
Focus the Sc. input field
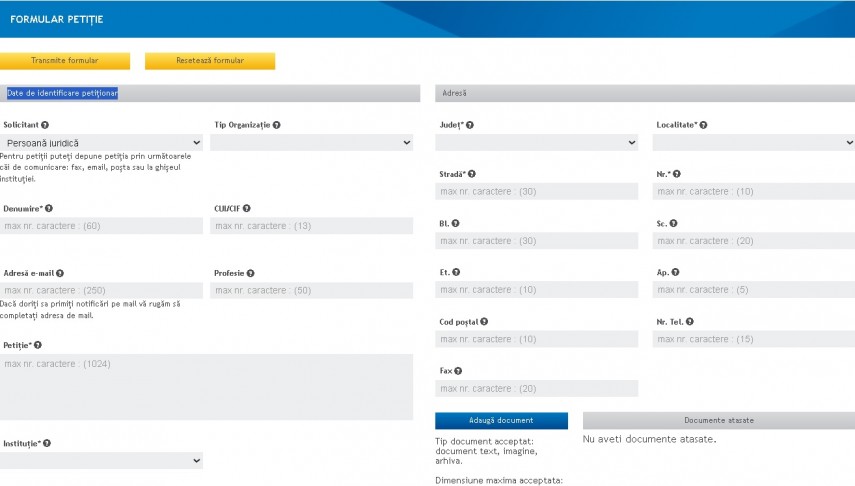(754, 241)
